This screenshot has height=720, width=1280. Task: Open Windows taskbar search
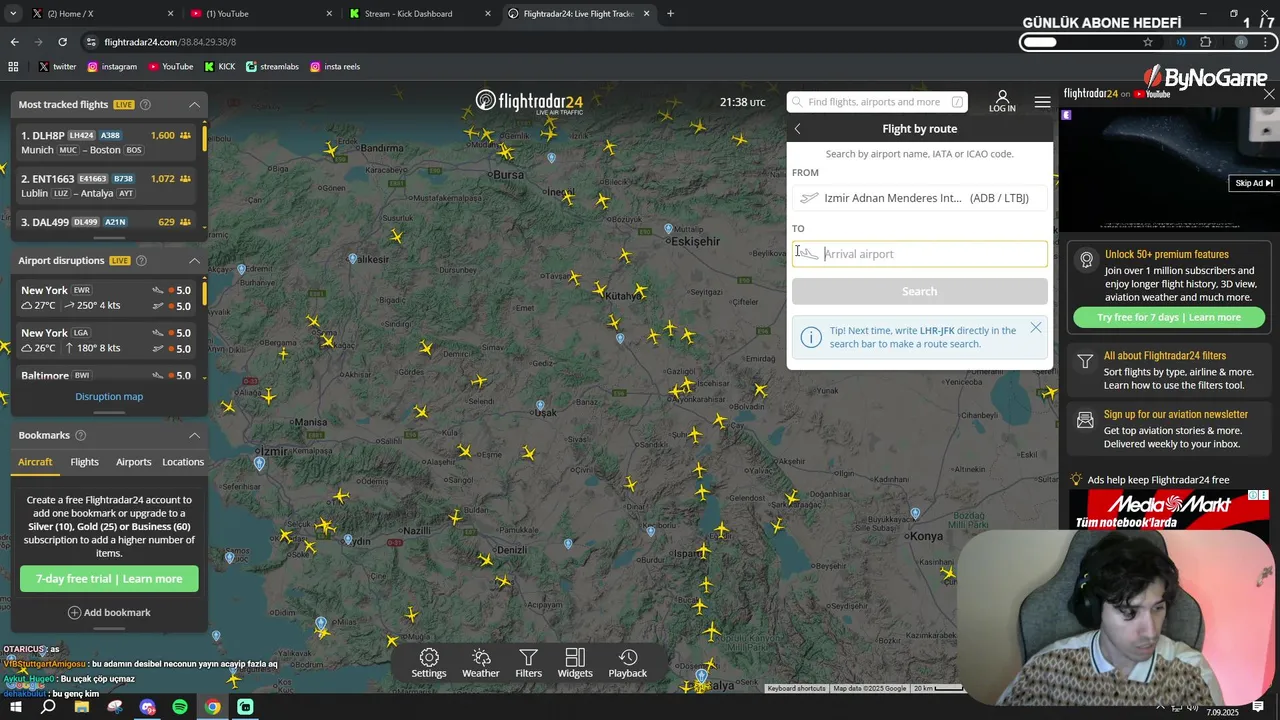pos(48,707)
